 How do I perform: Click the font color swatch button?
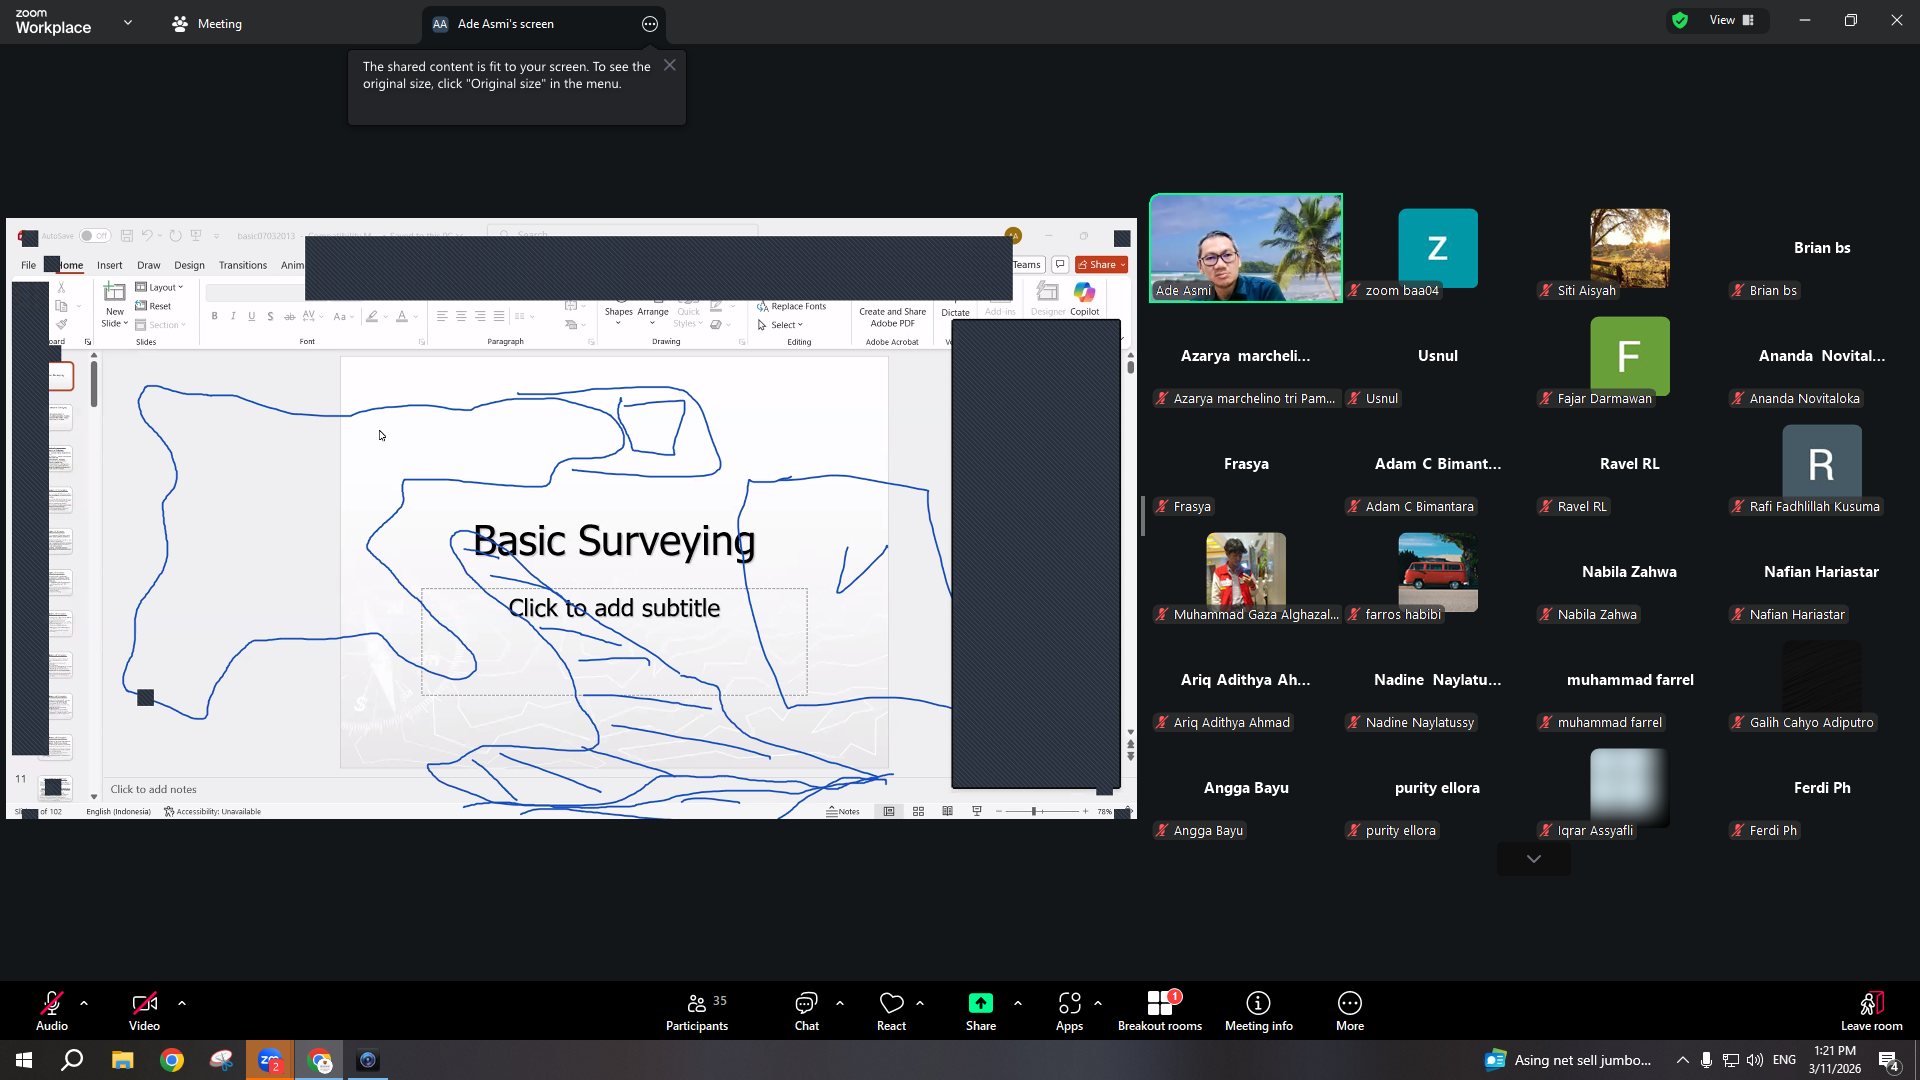click(x=401, y=316)
